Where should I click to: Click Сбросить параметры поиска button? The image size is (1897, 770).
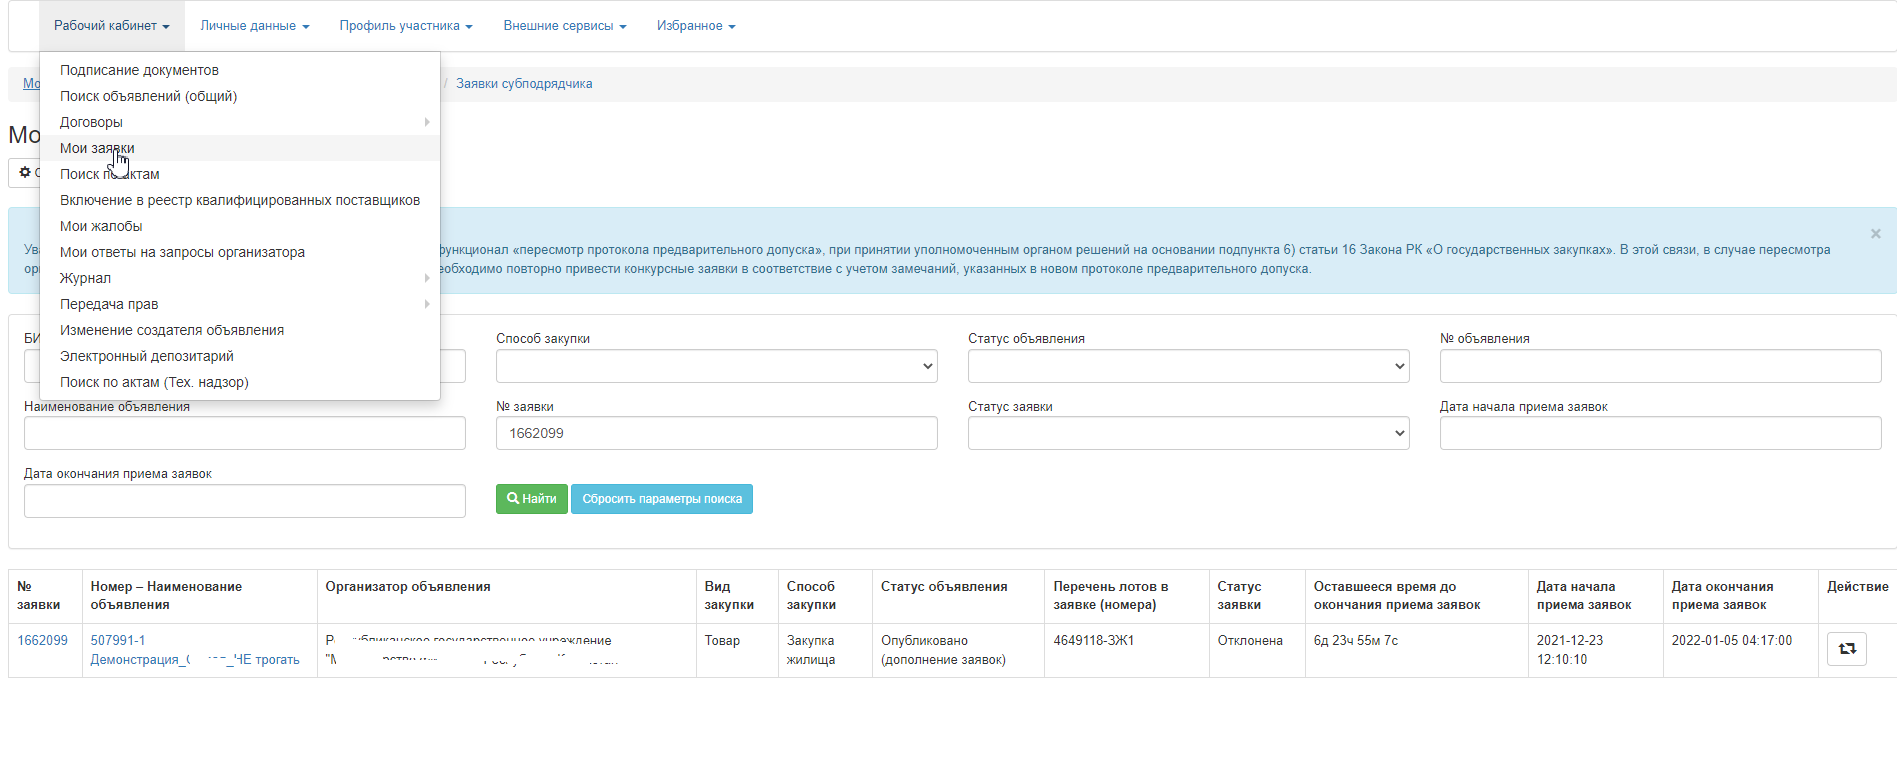coord(661,499)
